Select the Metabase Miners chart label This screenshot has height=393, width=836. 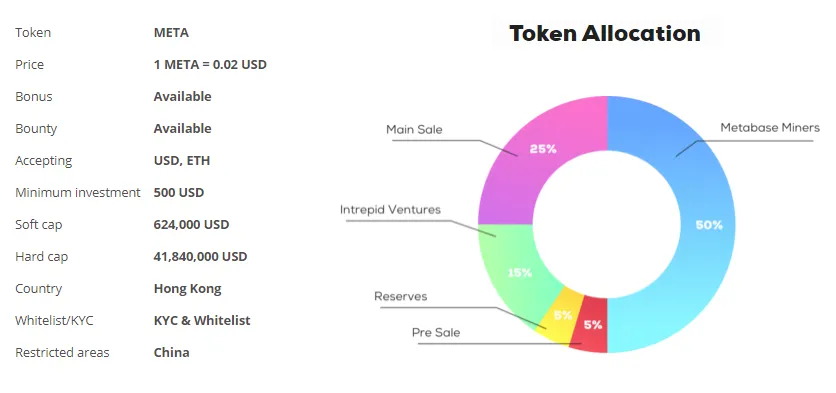770,128
